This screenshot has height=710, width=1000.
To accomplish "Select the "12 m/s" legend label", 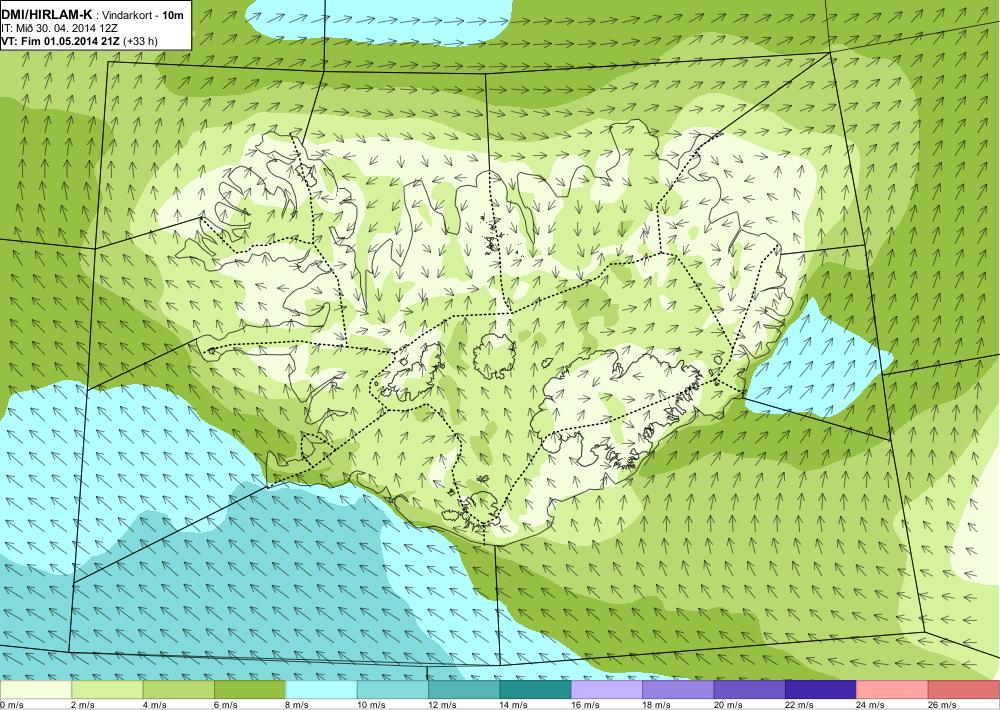I will pos(443,705).
